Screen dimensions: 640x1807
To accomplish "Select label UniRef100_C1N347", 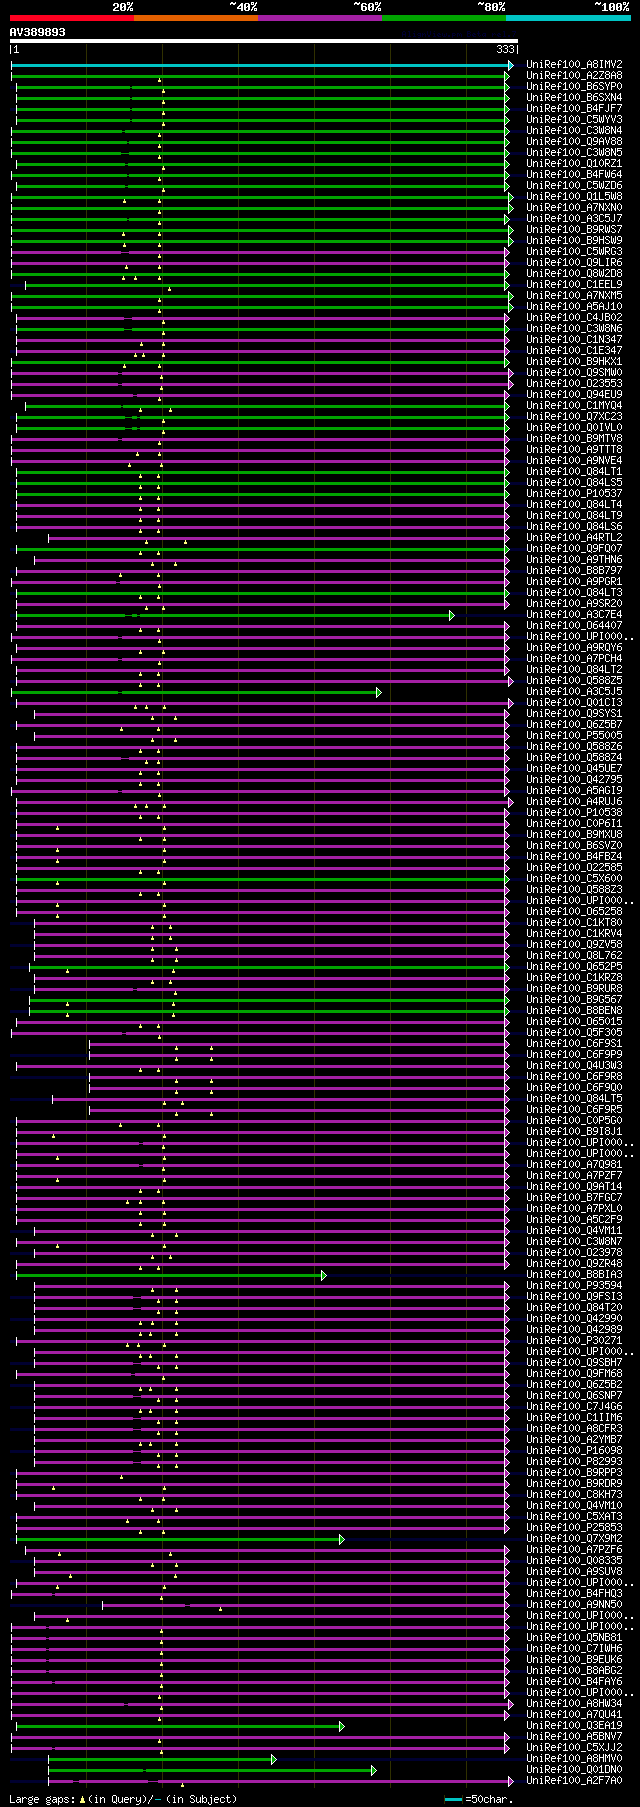I will [x=574, y=340].
